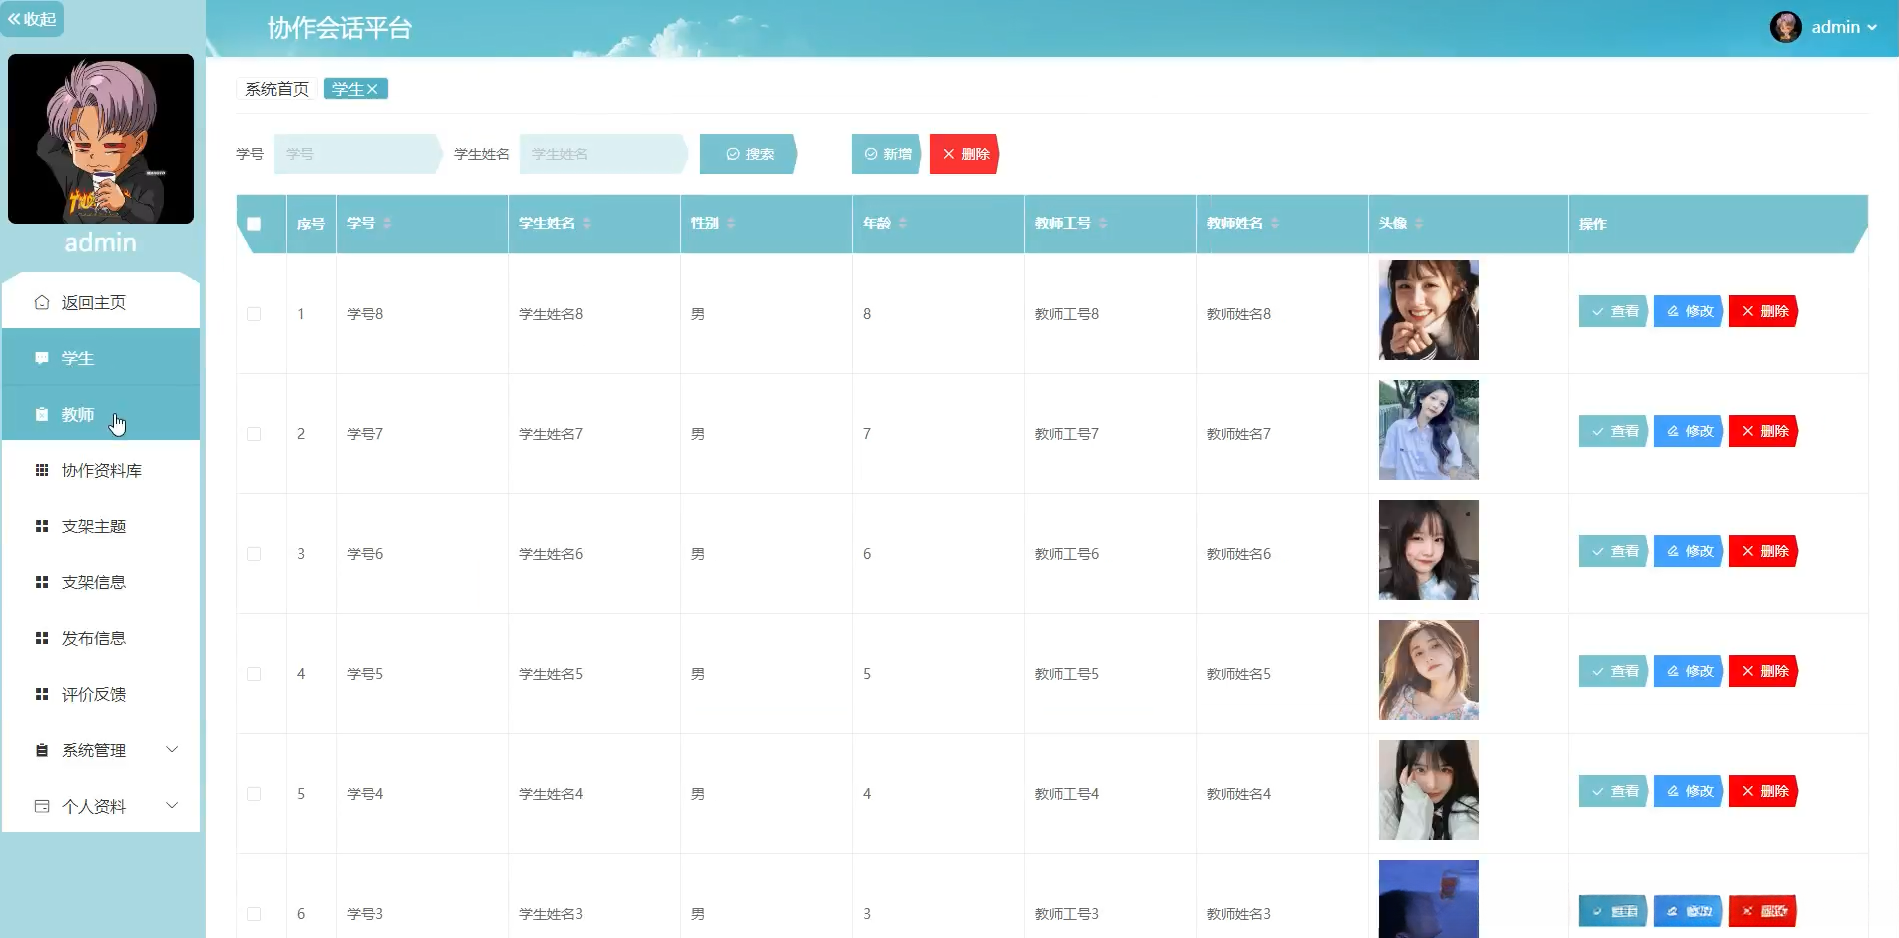Check the checkbox for row 学号8
The height and width of the screenshot is (938, 1899).
tap(254, 314)
